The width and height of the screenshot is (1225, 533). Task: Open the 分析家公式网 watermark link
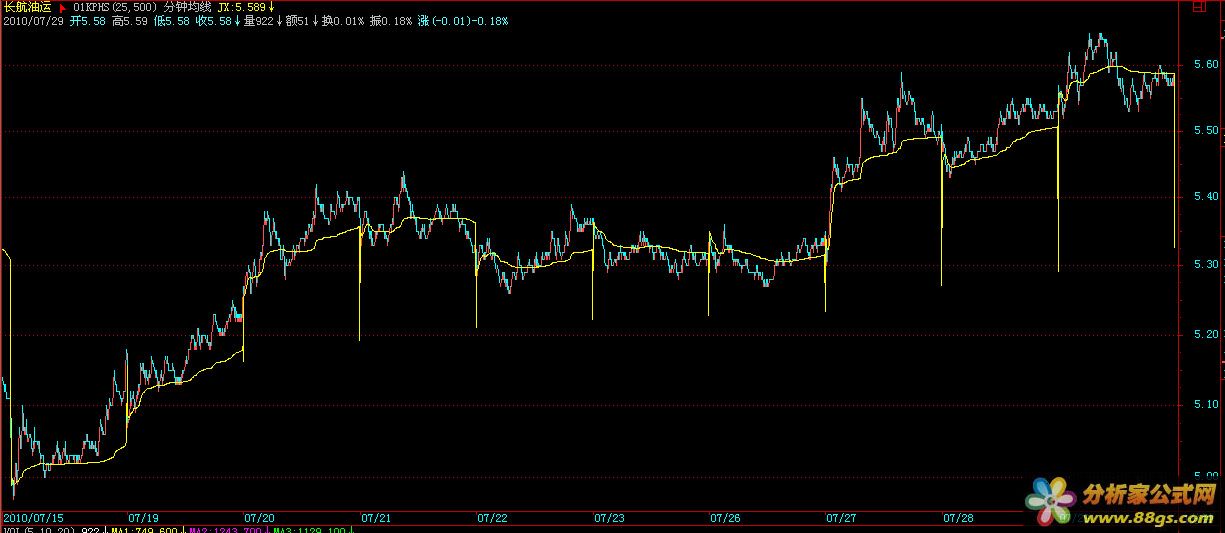1148,493
